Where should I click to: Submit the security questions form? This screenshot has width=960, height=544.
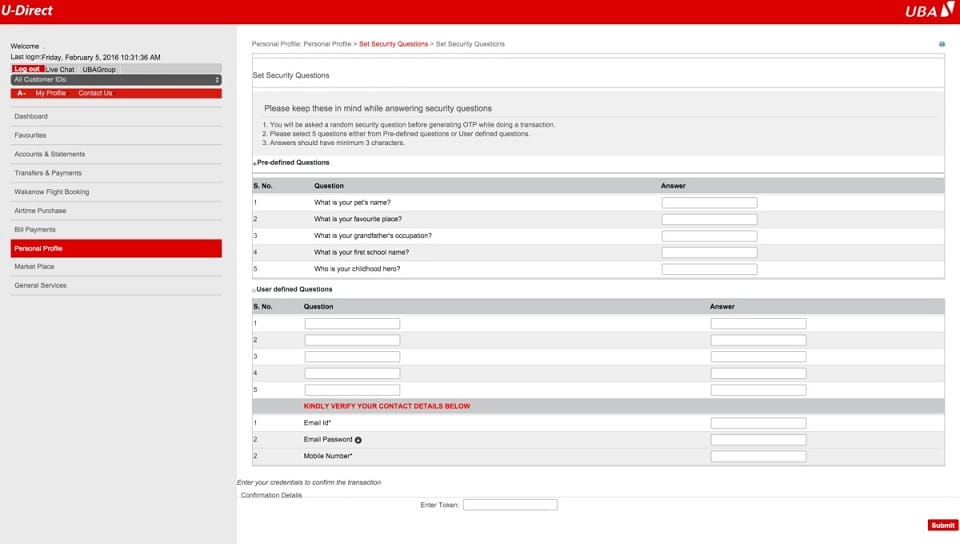point(942,525)
